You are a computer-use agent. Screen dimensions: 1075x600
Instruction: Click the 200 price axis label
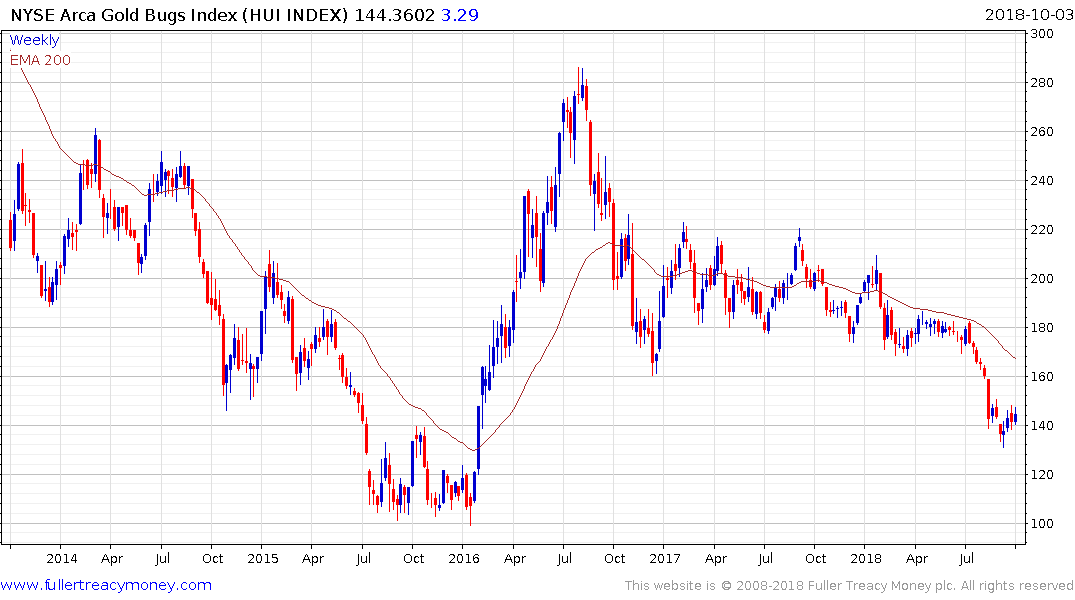point(1041,278)
